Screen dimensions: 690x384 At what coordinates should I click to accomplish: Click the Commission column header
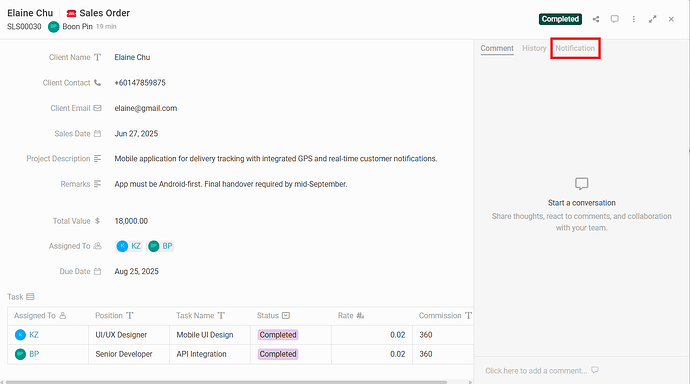tap(443, 316)
